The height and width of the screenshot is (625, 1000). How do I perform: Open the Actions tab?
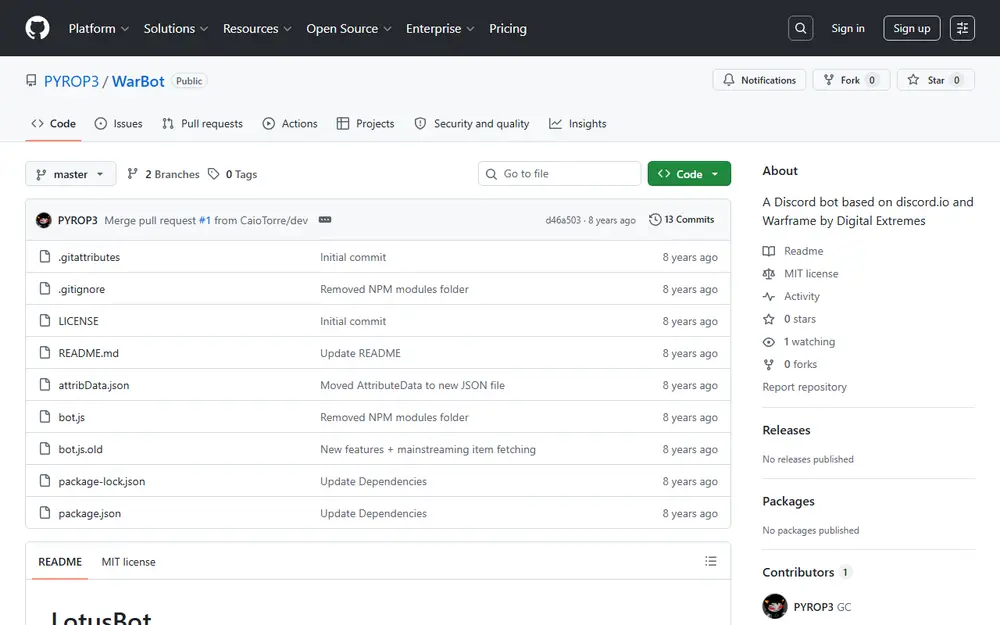point(290,124)
